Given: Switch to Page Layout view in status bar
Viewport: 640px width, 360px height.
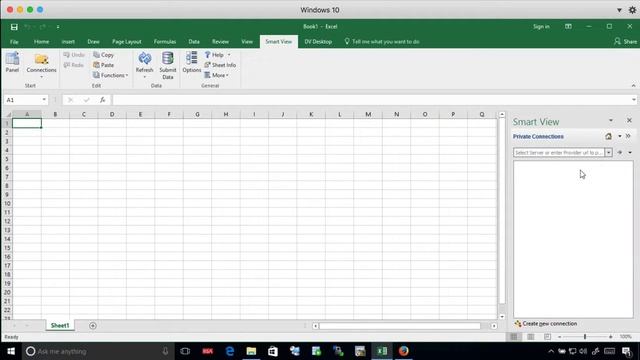Looking at the screenshot, I should [x=531, y=337].
